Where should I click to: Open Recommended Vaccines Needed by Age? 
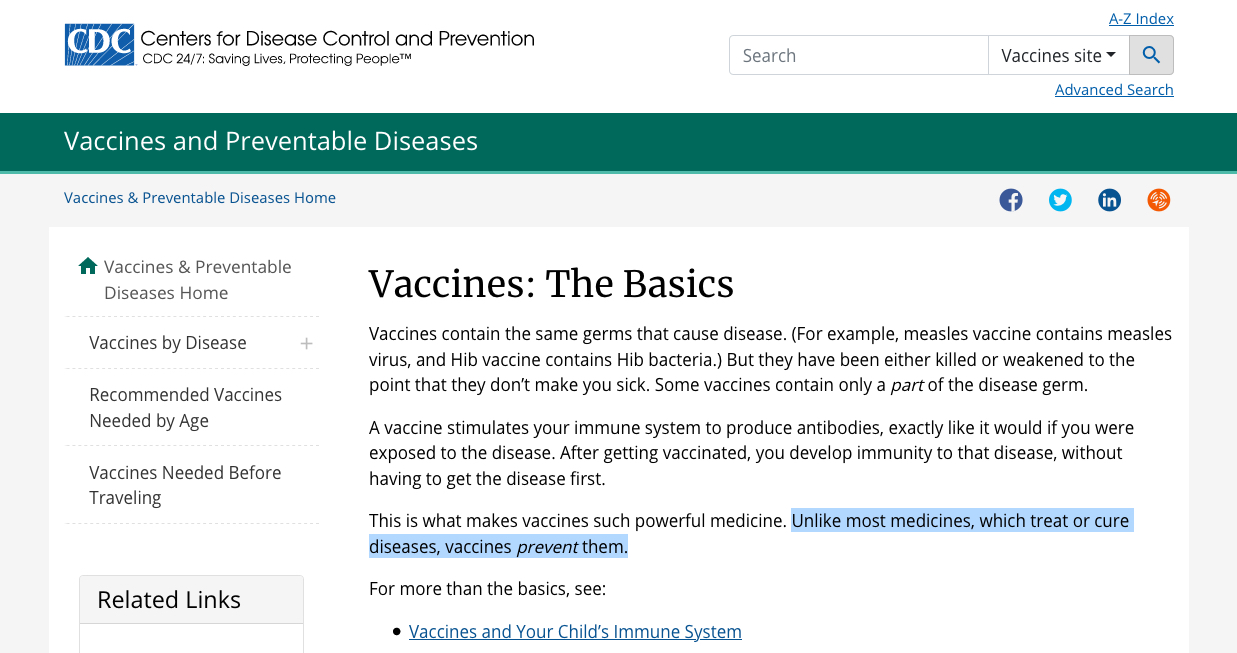coord(186,408)
